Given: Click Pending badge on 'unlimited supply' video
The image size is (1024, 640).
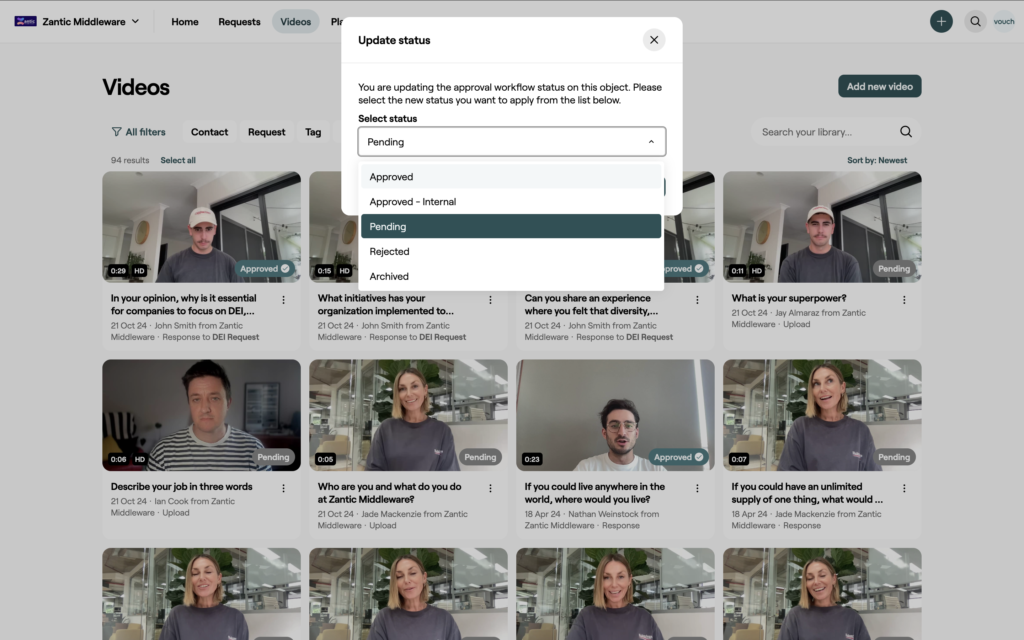Looking at the screenshot, I should point(894,457).
